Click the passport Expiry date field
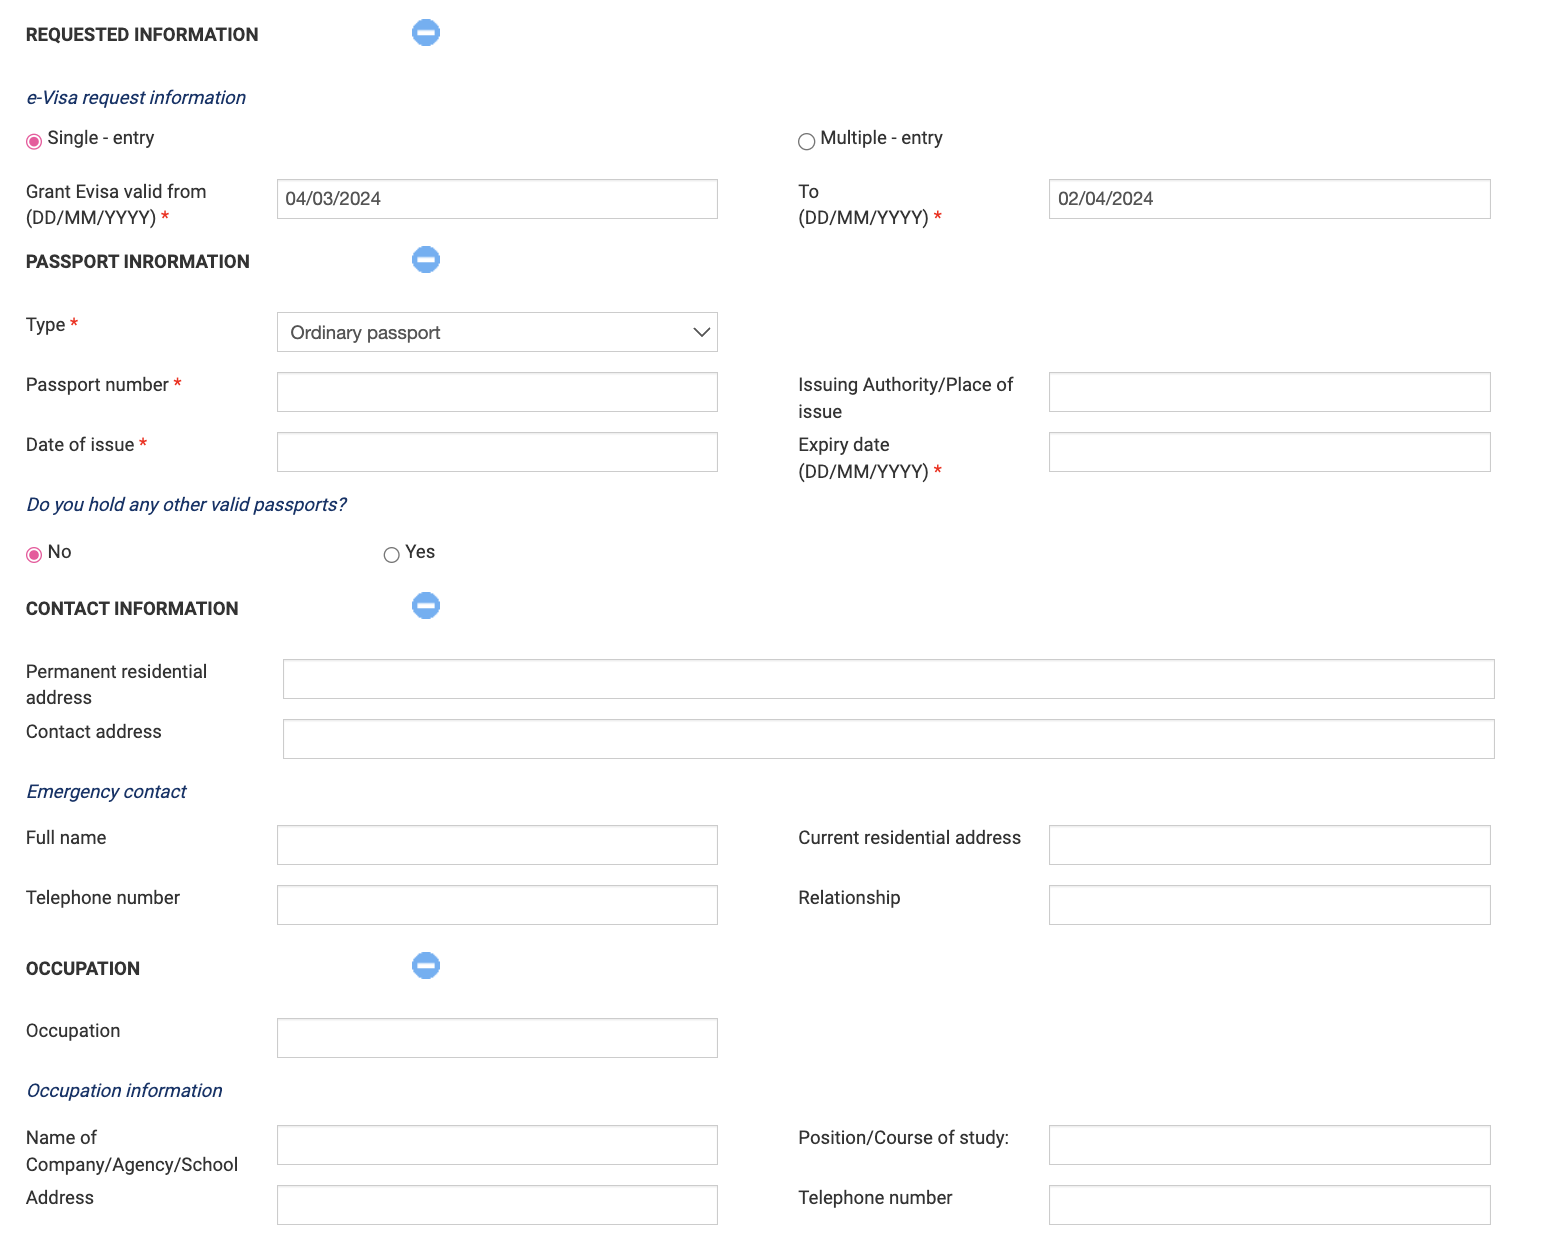Viewport: 1558px width, 1252px height. point(1269,452)
